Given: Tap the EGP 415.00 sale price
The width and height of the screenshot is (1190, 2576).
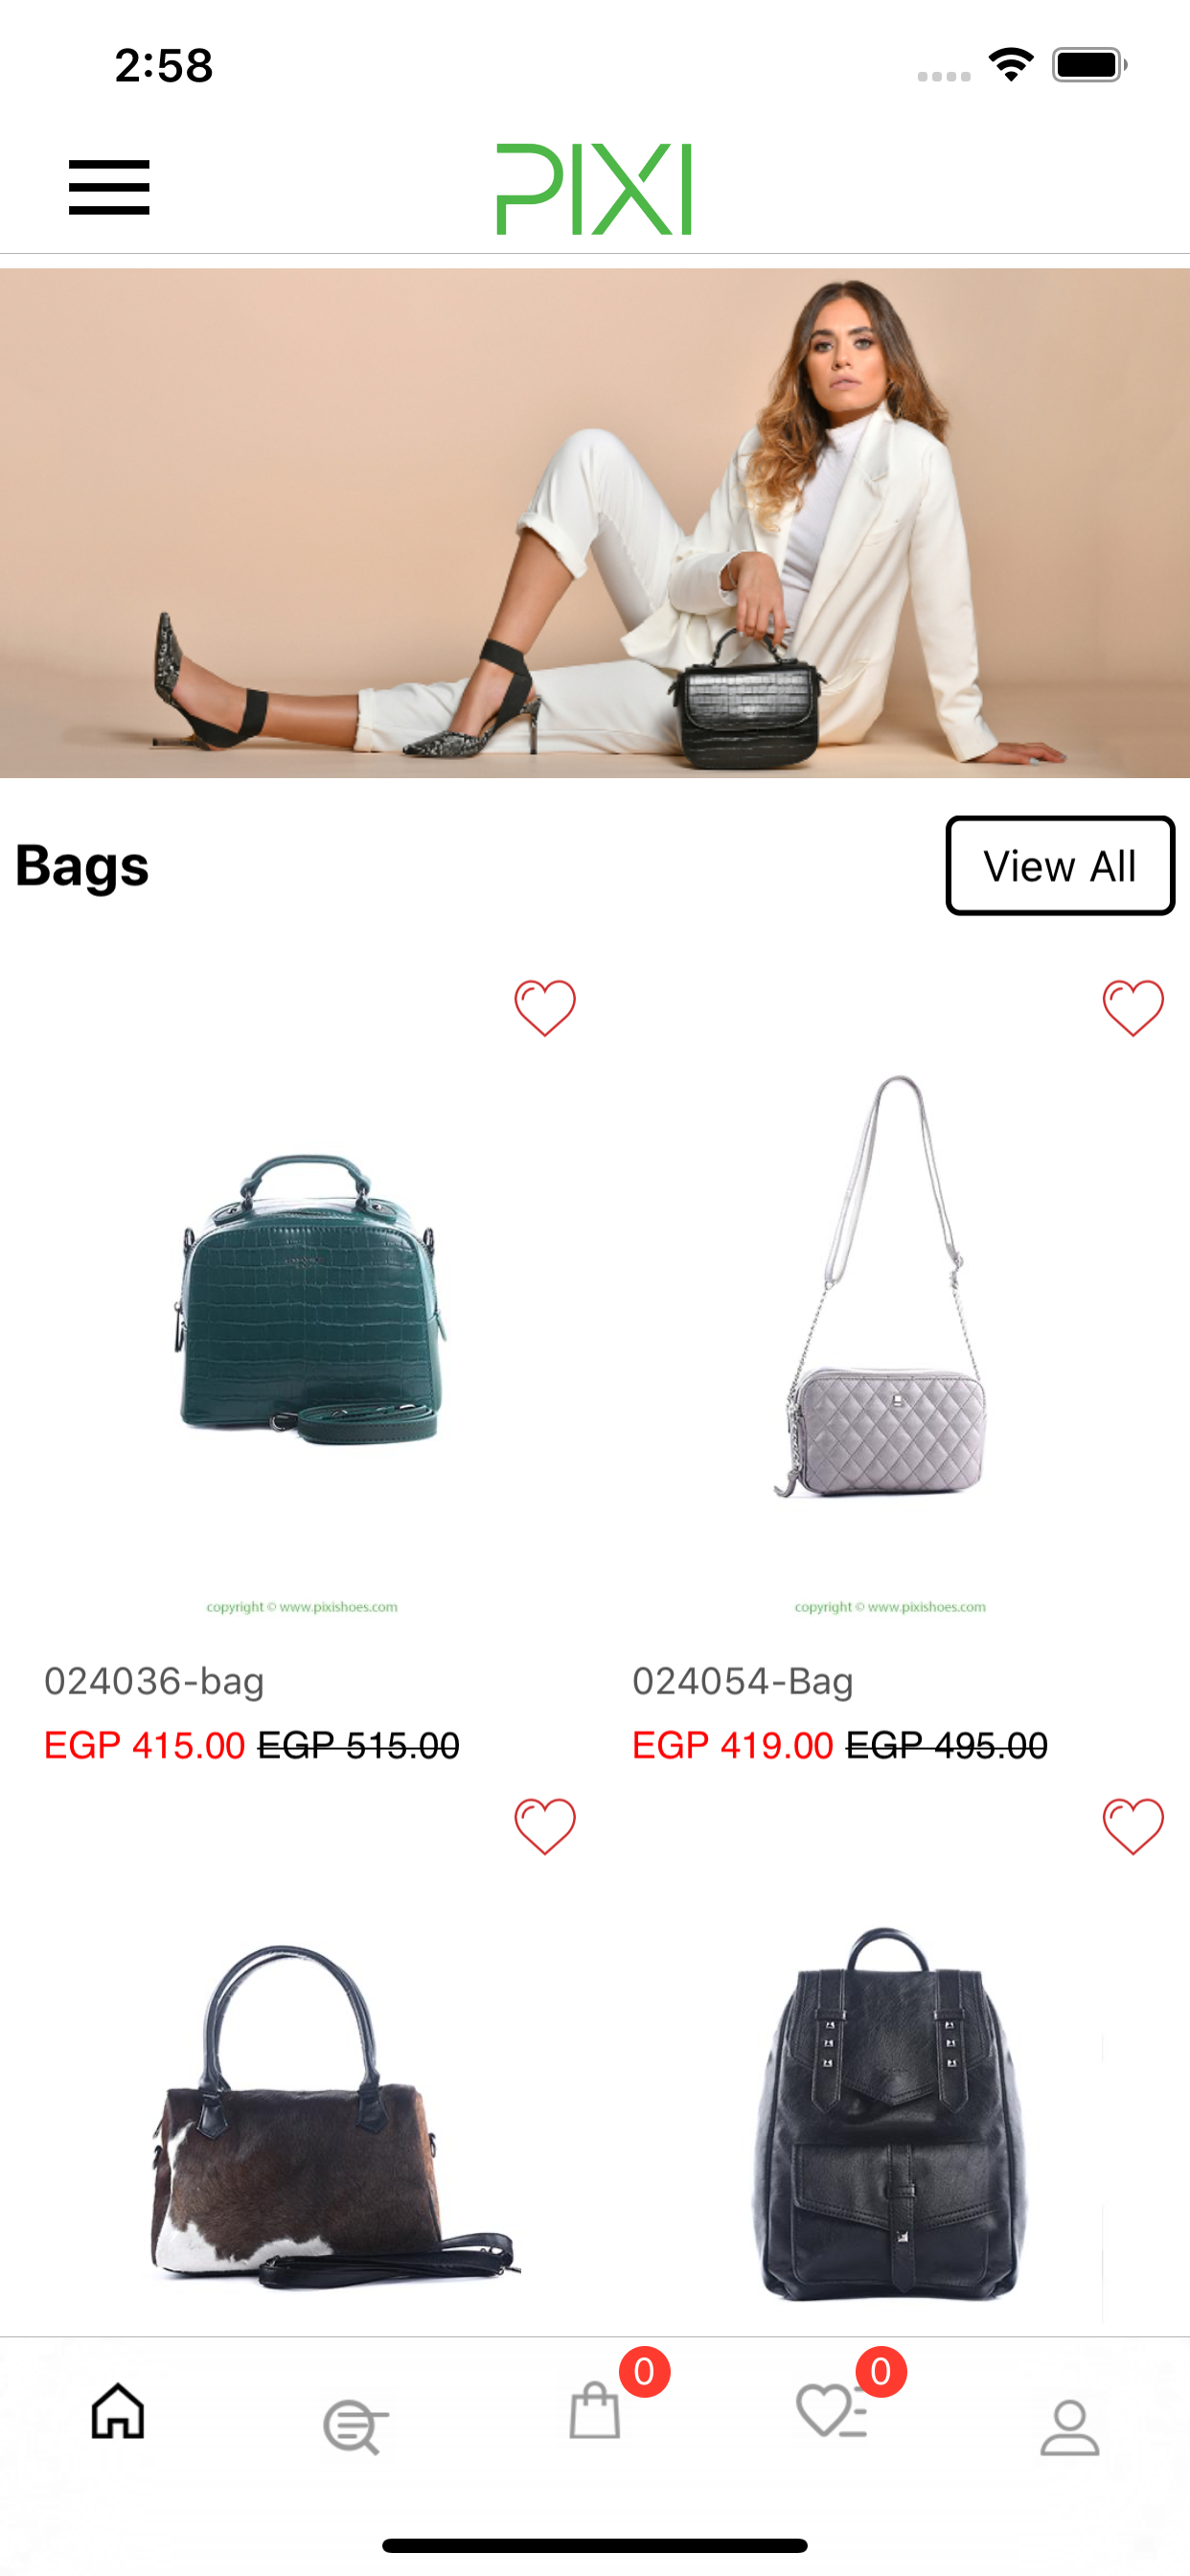Looking at the screenshot, I should 144,1745.
